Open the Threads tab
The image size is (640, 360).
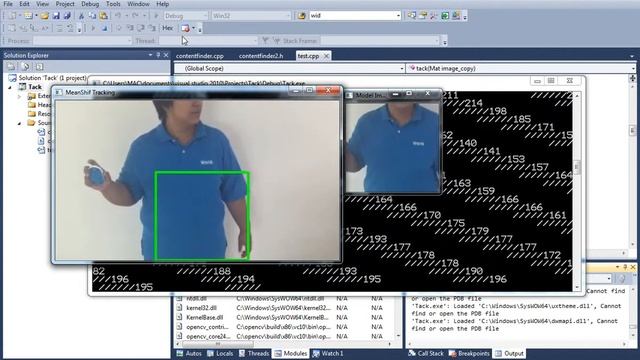pos(254,353)
